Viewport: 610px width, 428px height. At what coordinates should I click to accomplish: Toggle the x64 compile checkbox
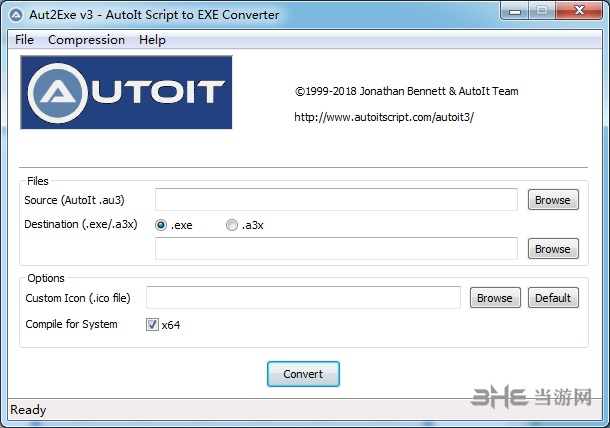coord(152,325)
